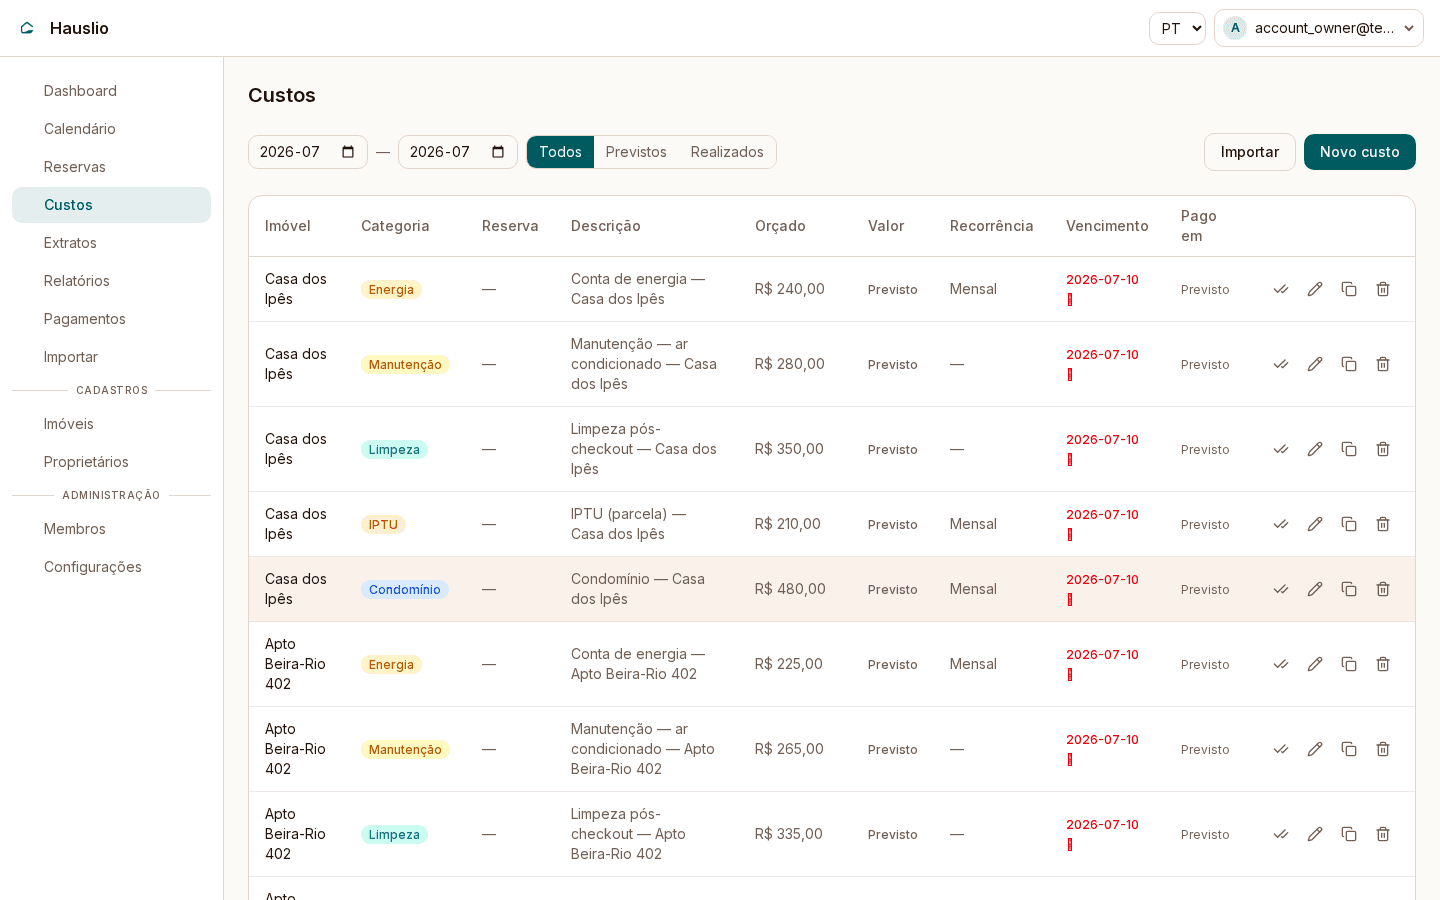This screenshot has height=900, width=1440.
Task: Edit the R$ 225,00 Energia cost
Action: tap(1315, 664)
